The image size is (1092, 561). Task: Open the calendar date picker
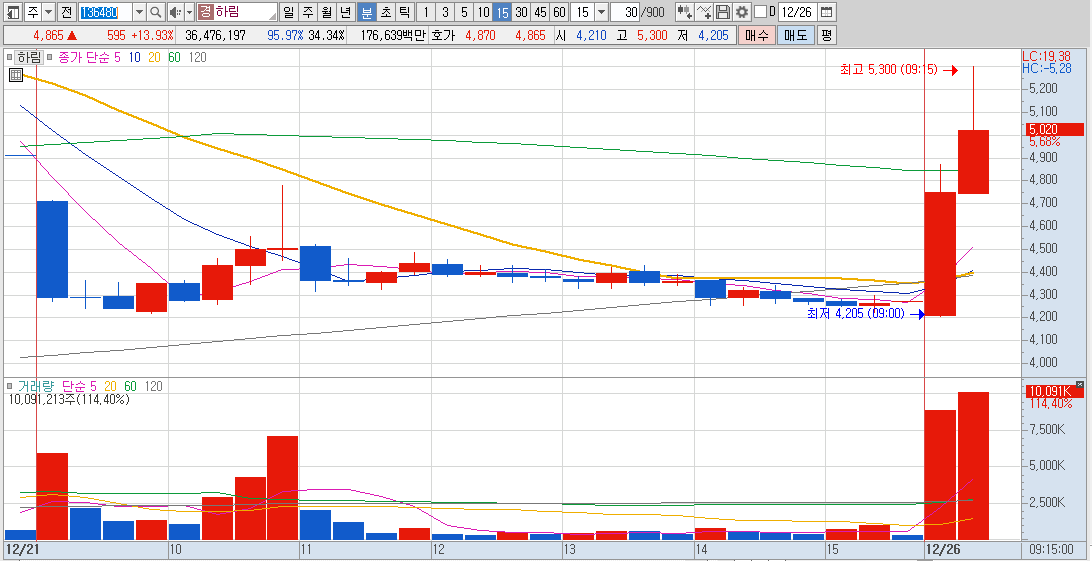click(826, 12)
